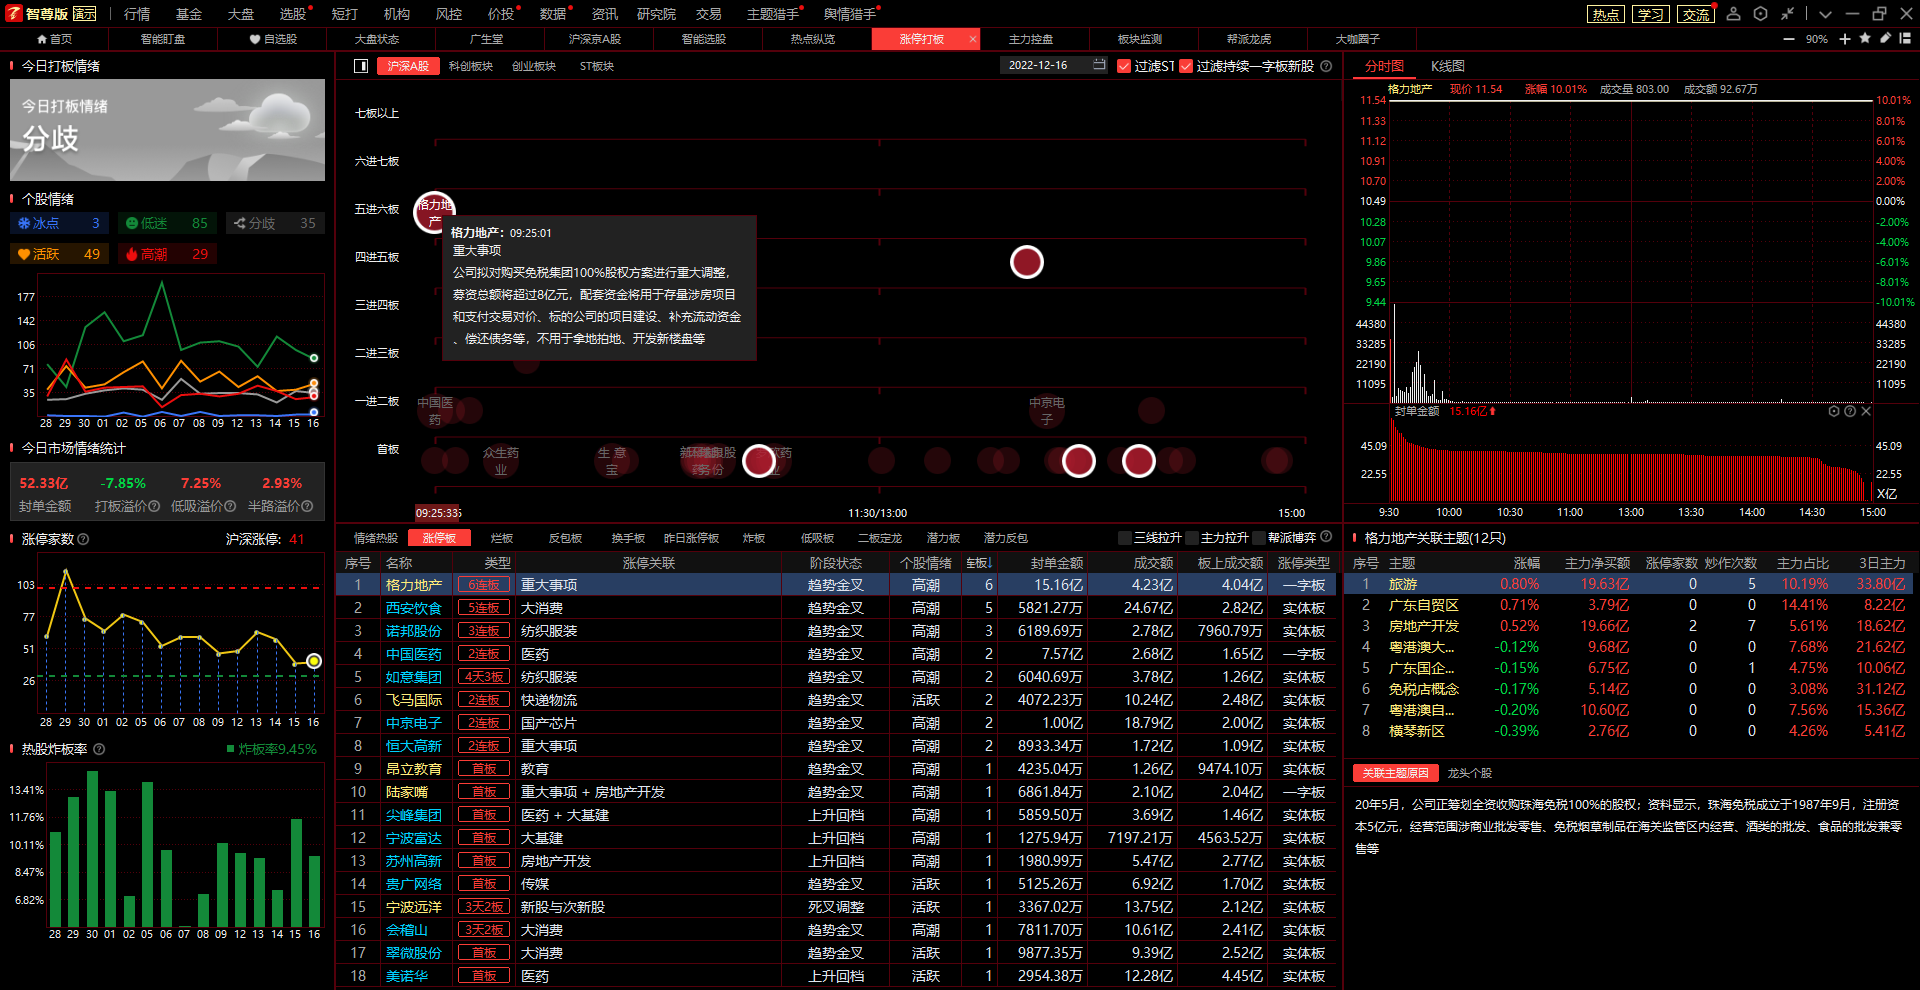
Task: Click help icon next to 打板溢价
Action: [155, 507]
